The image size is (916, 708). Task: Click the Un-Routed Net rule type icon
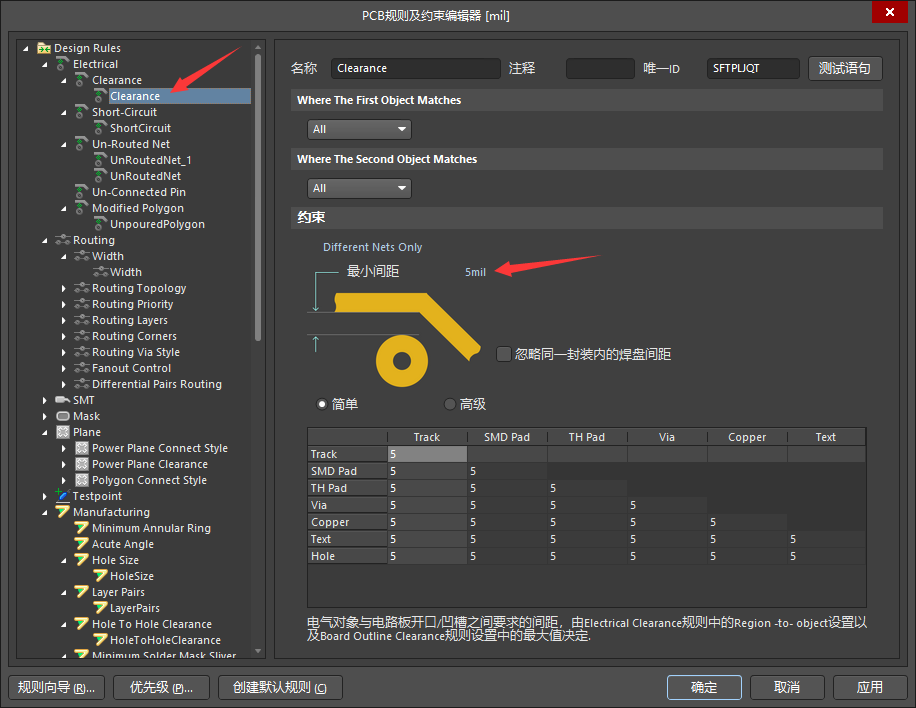[x=82, y=144]
